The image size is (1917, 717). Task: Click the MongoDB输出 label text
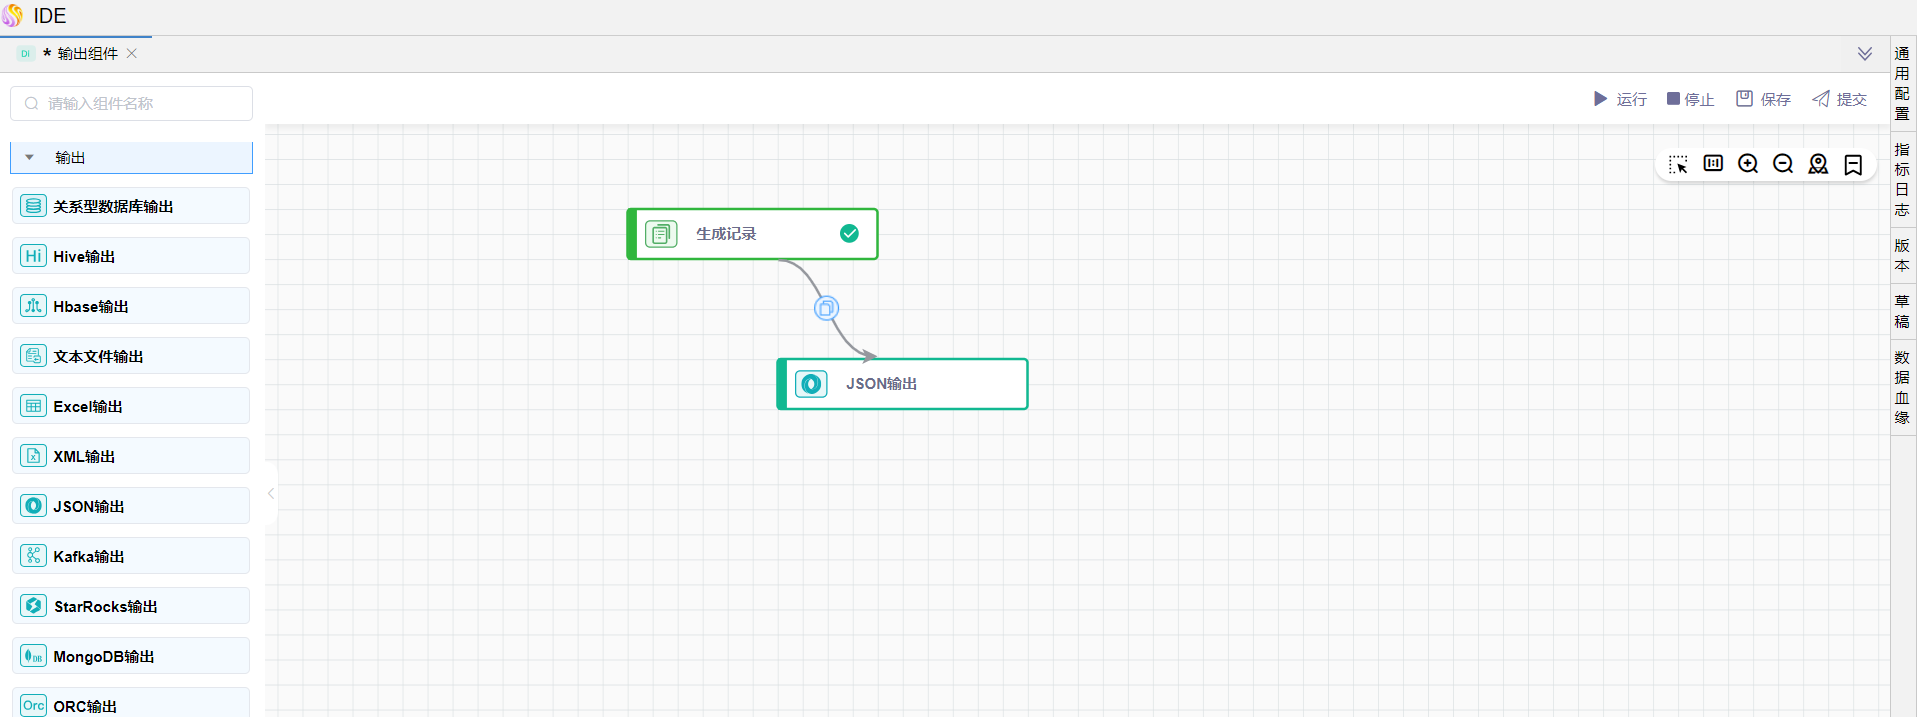[x=104, y=657]
